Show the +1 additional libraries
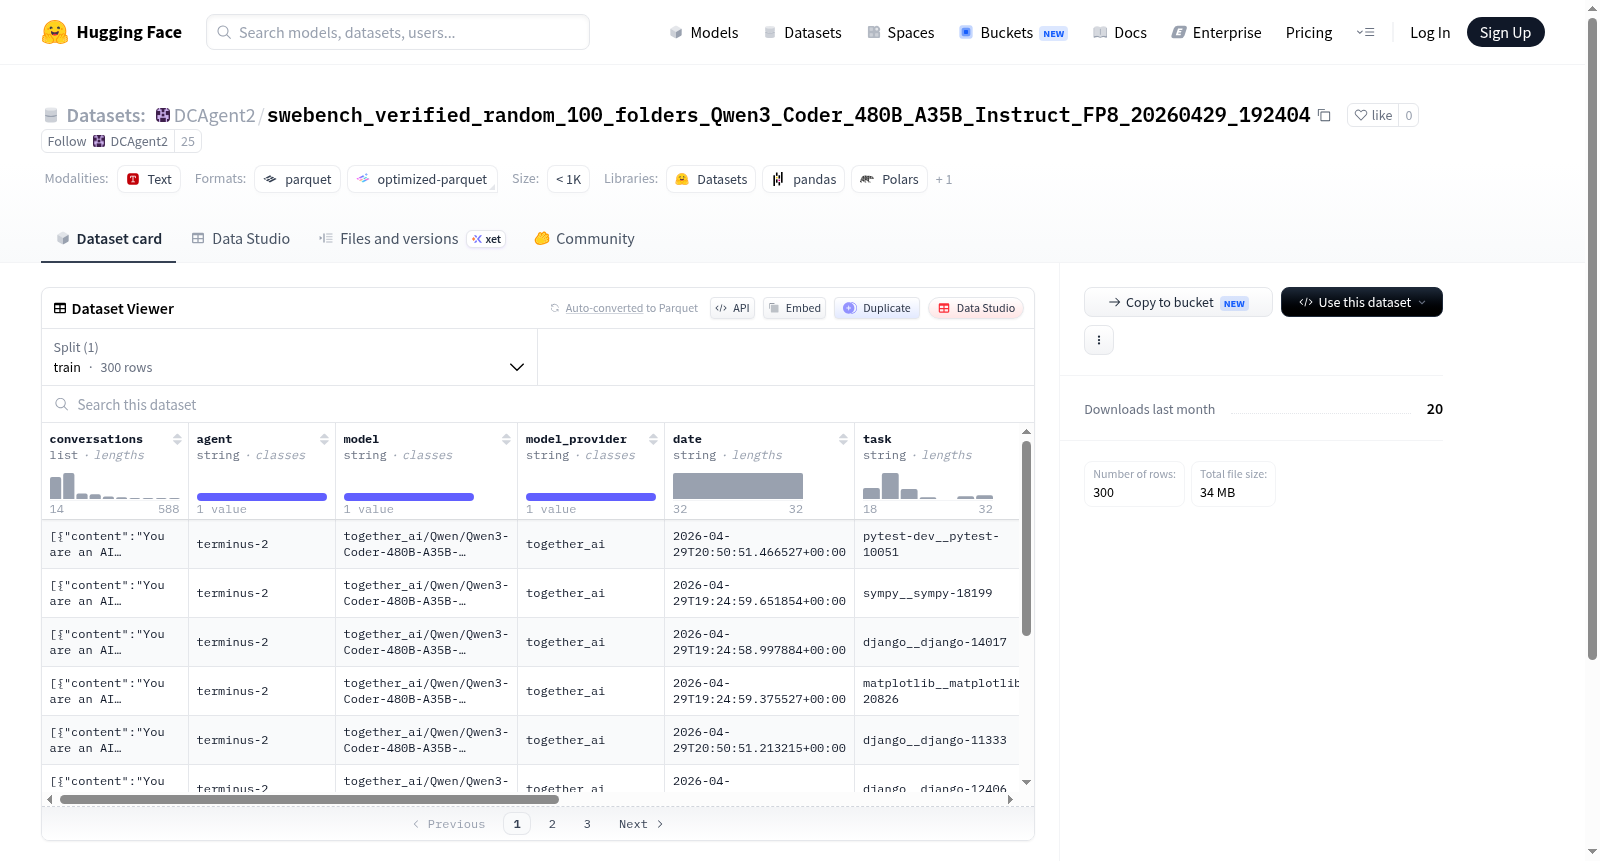Viewport: 1600px width, 861px height. tap(944, 180)
